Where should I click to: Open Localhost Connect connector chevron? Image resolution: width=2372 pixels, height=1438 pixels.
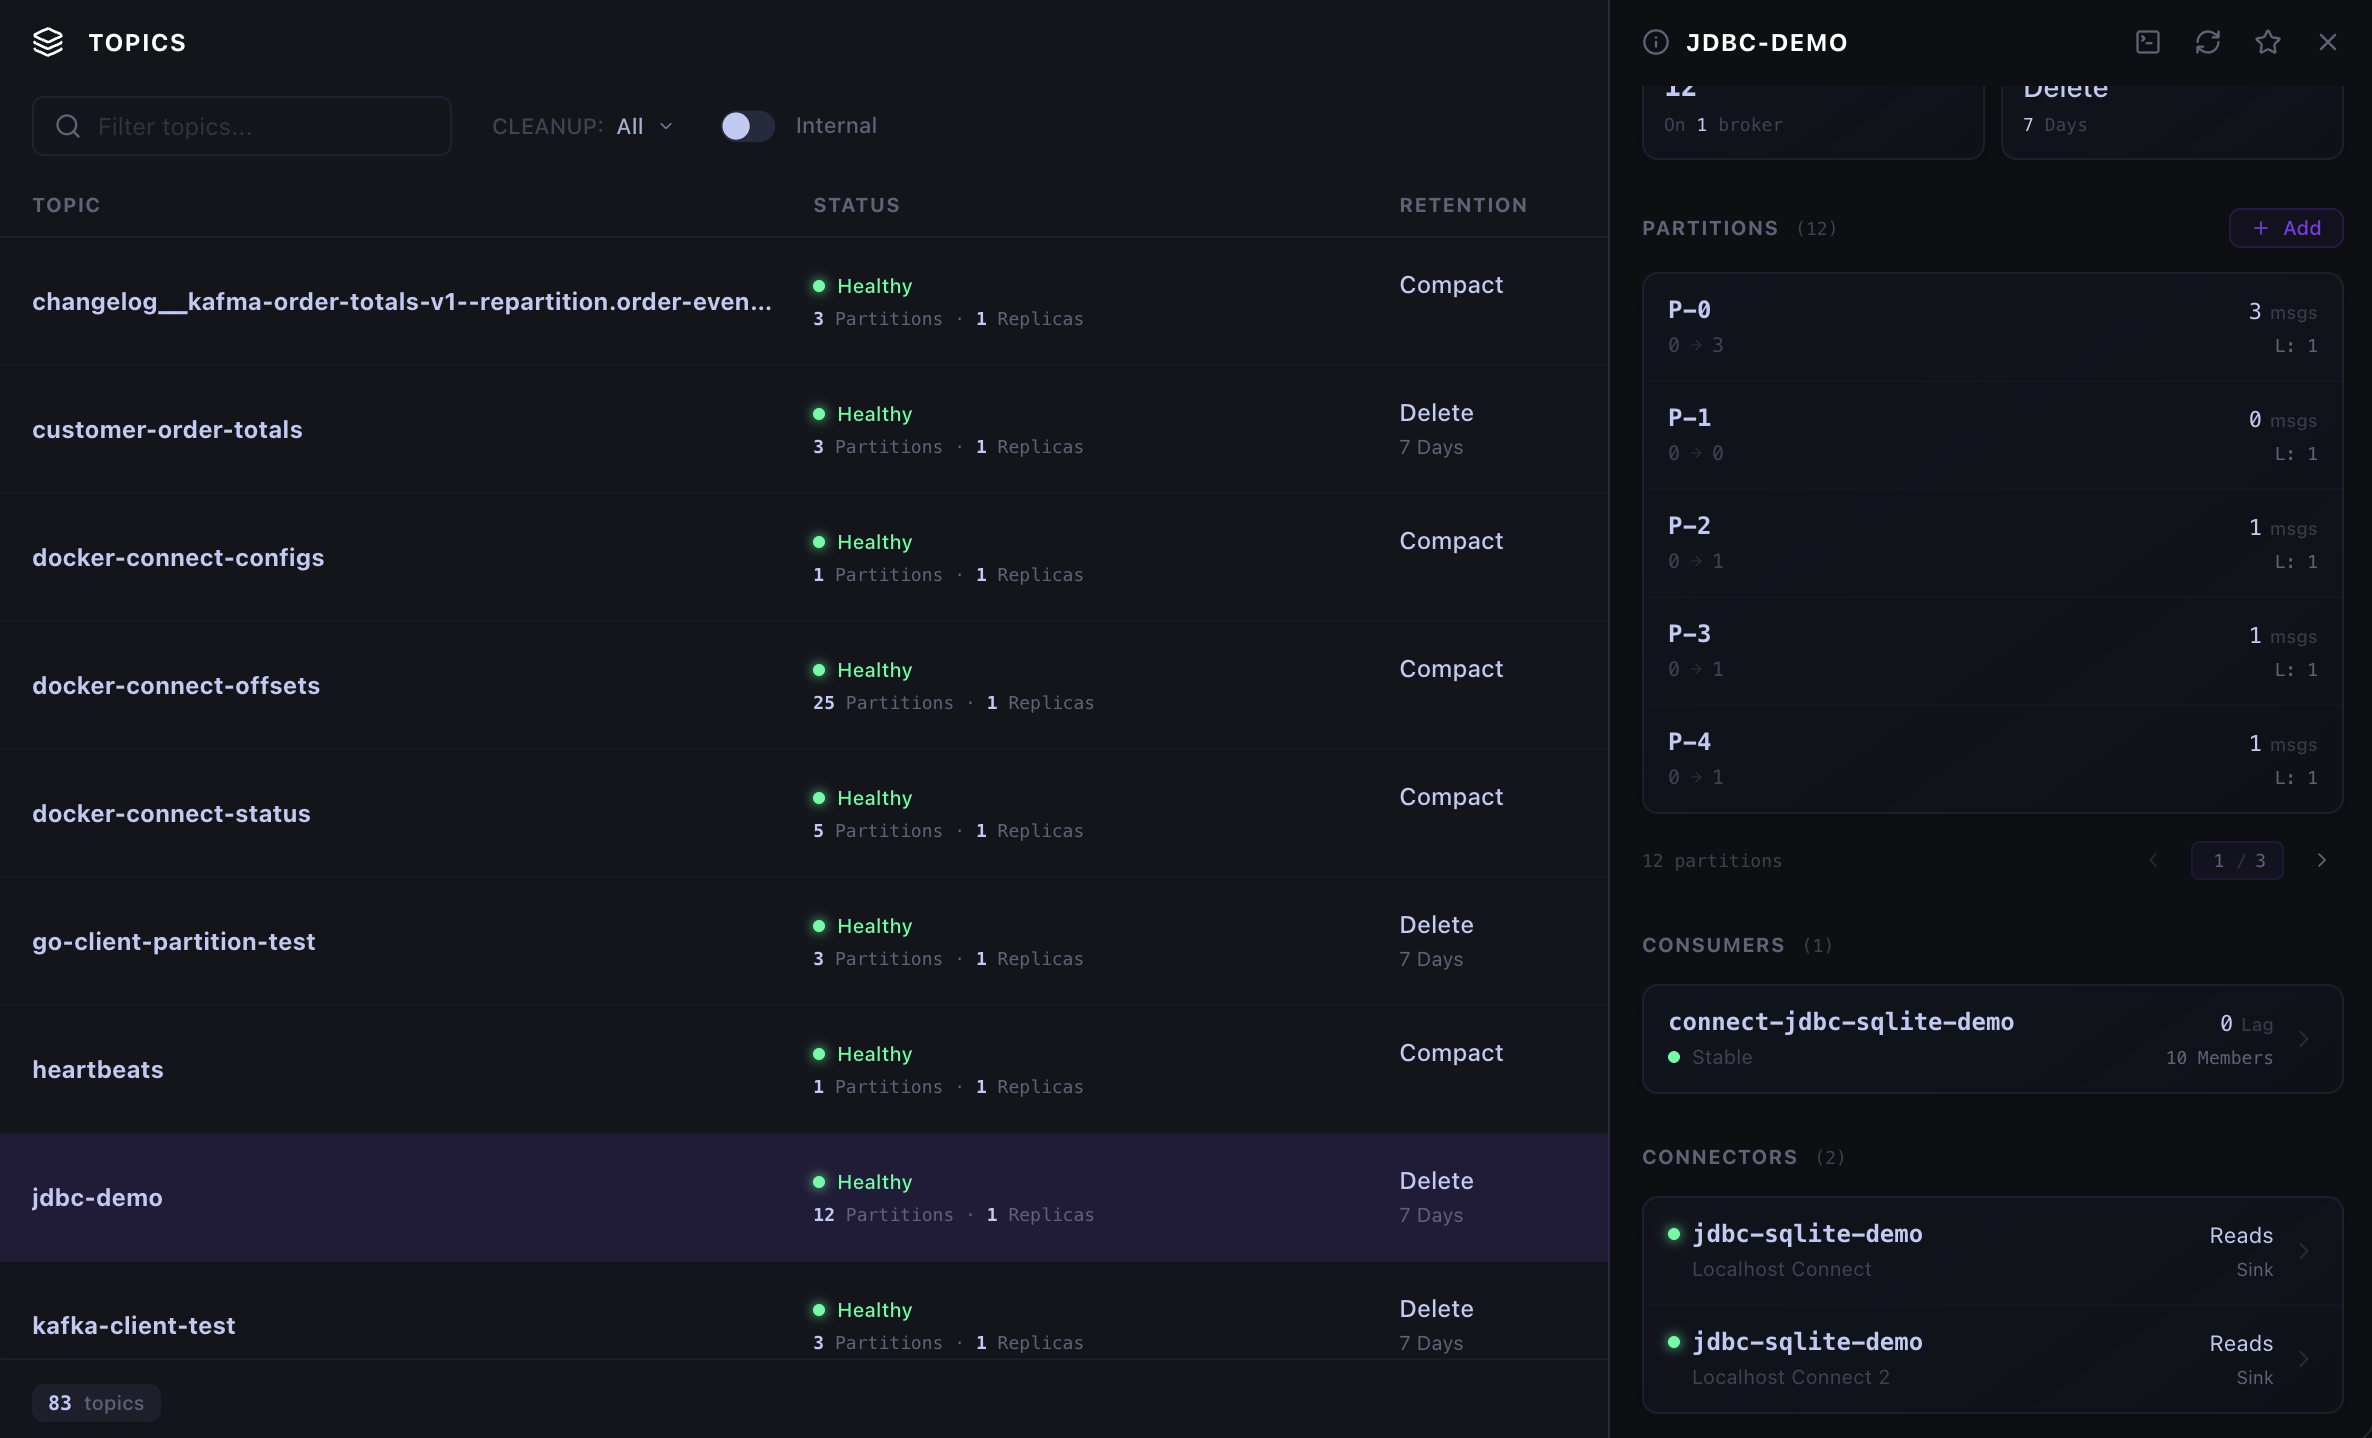tap(2304, 1251)
